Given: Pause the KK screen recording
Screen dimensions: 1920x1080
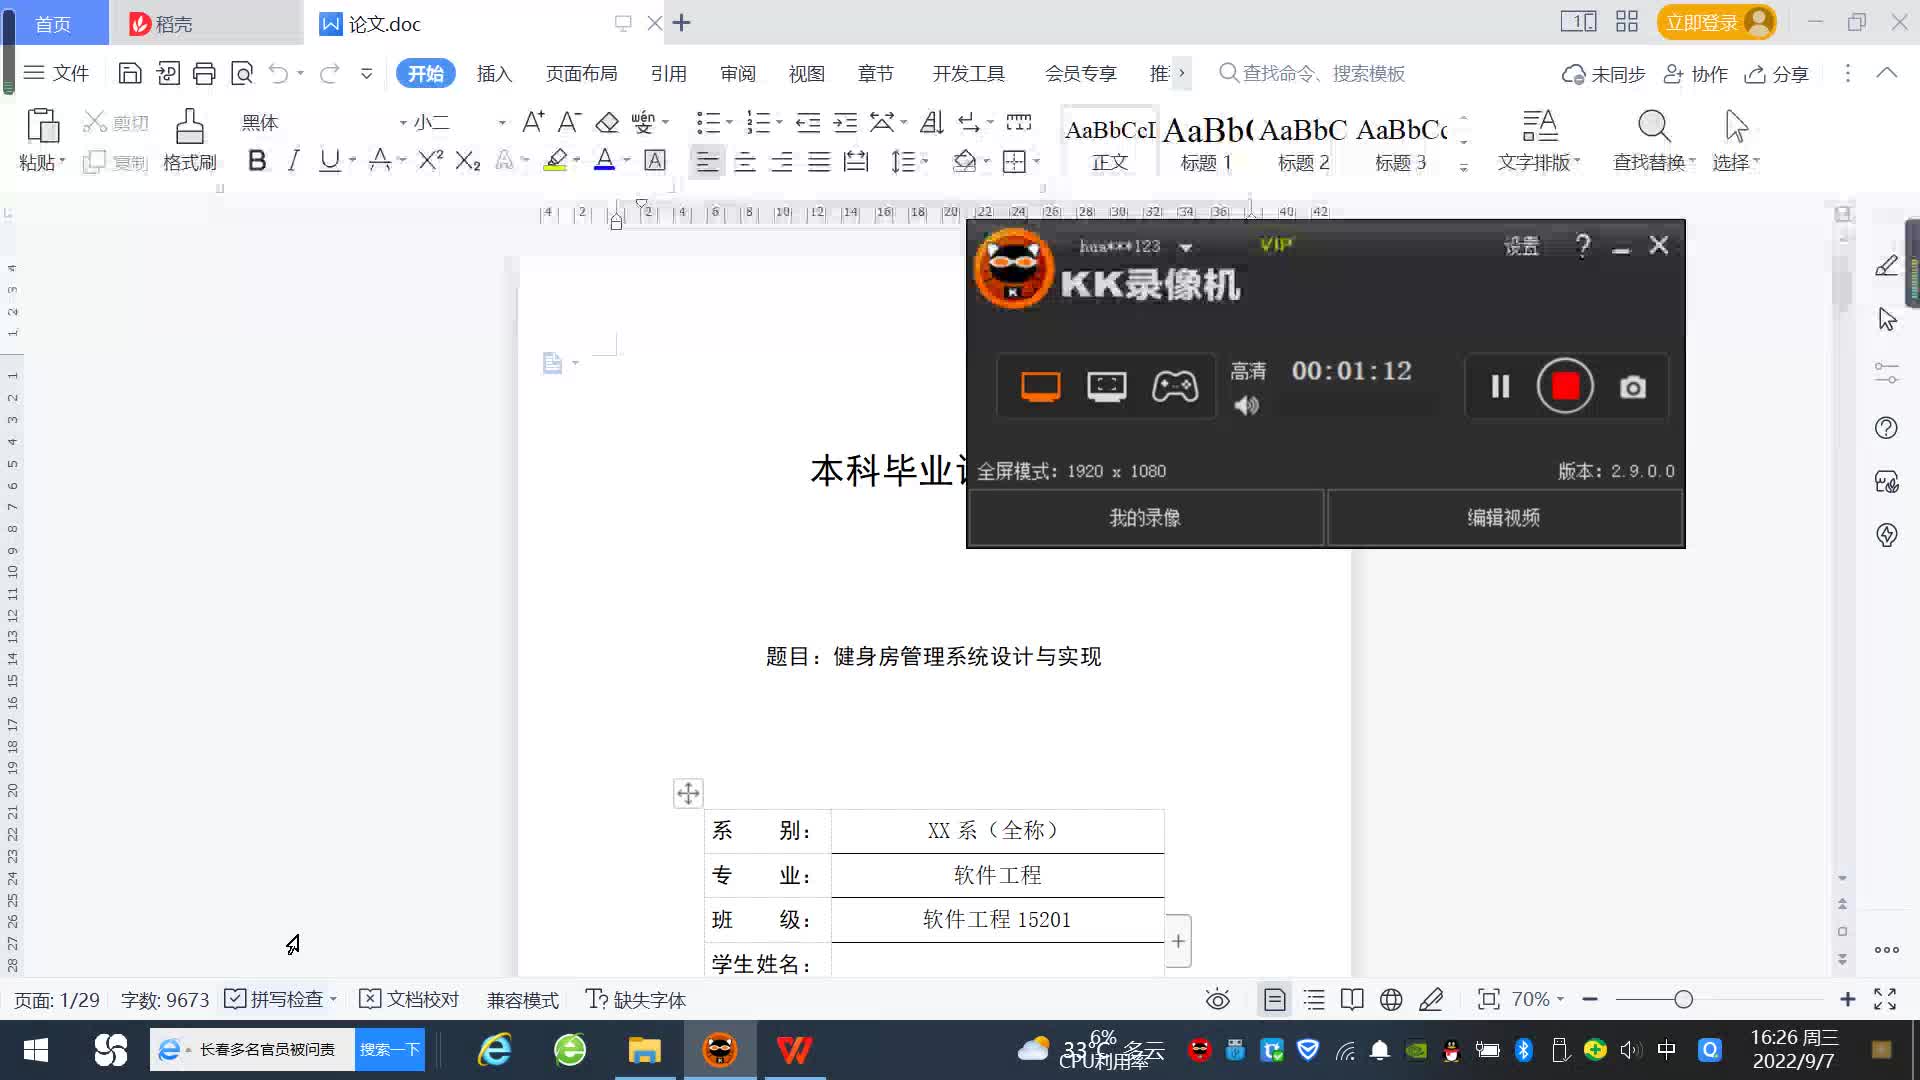Looking at the screenshot, I should (x=1500, y=387).
